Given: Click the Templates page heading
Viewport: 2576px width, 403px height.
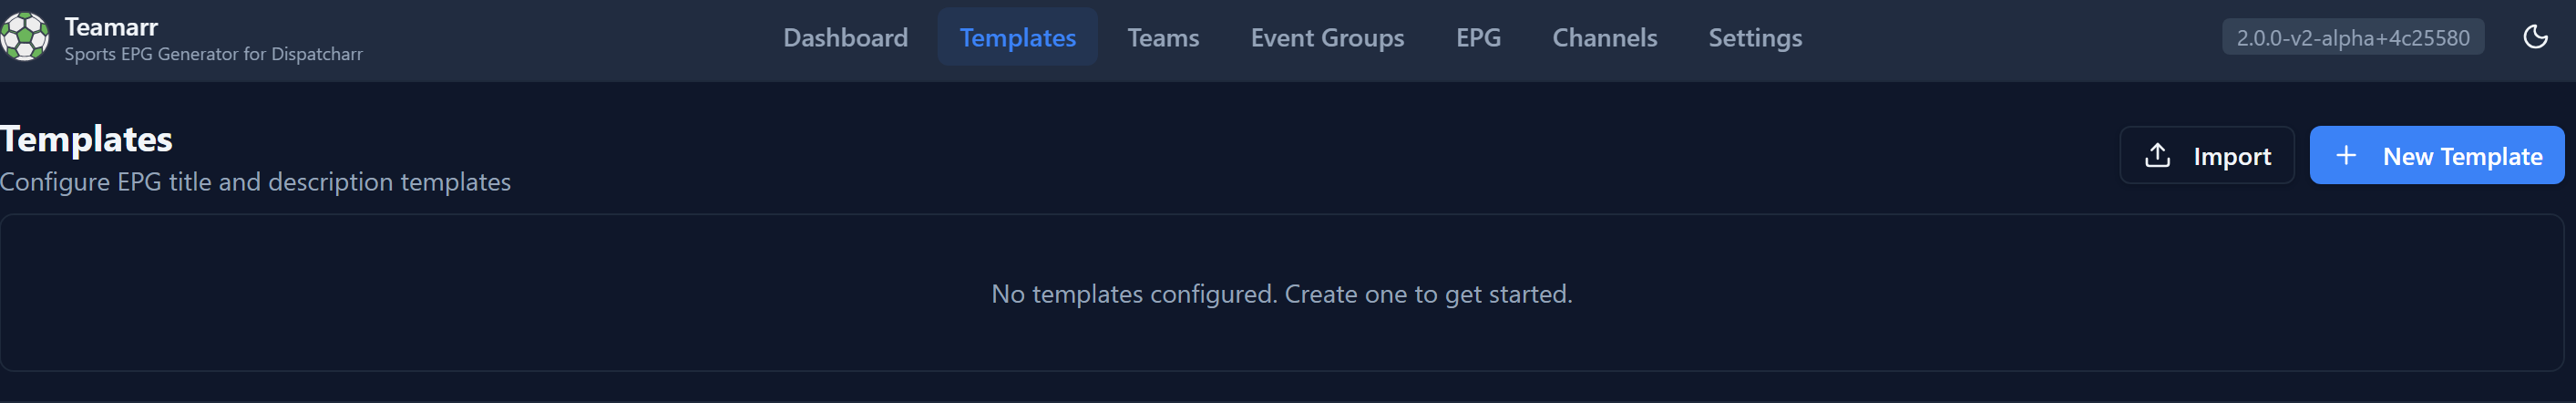Looking at the screenshot, I should (86, 139).
